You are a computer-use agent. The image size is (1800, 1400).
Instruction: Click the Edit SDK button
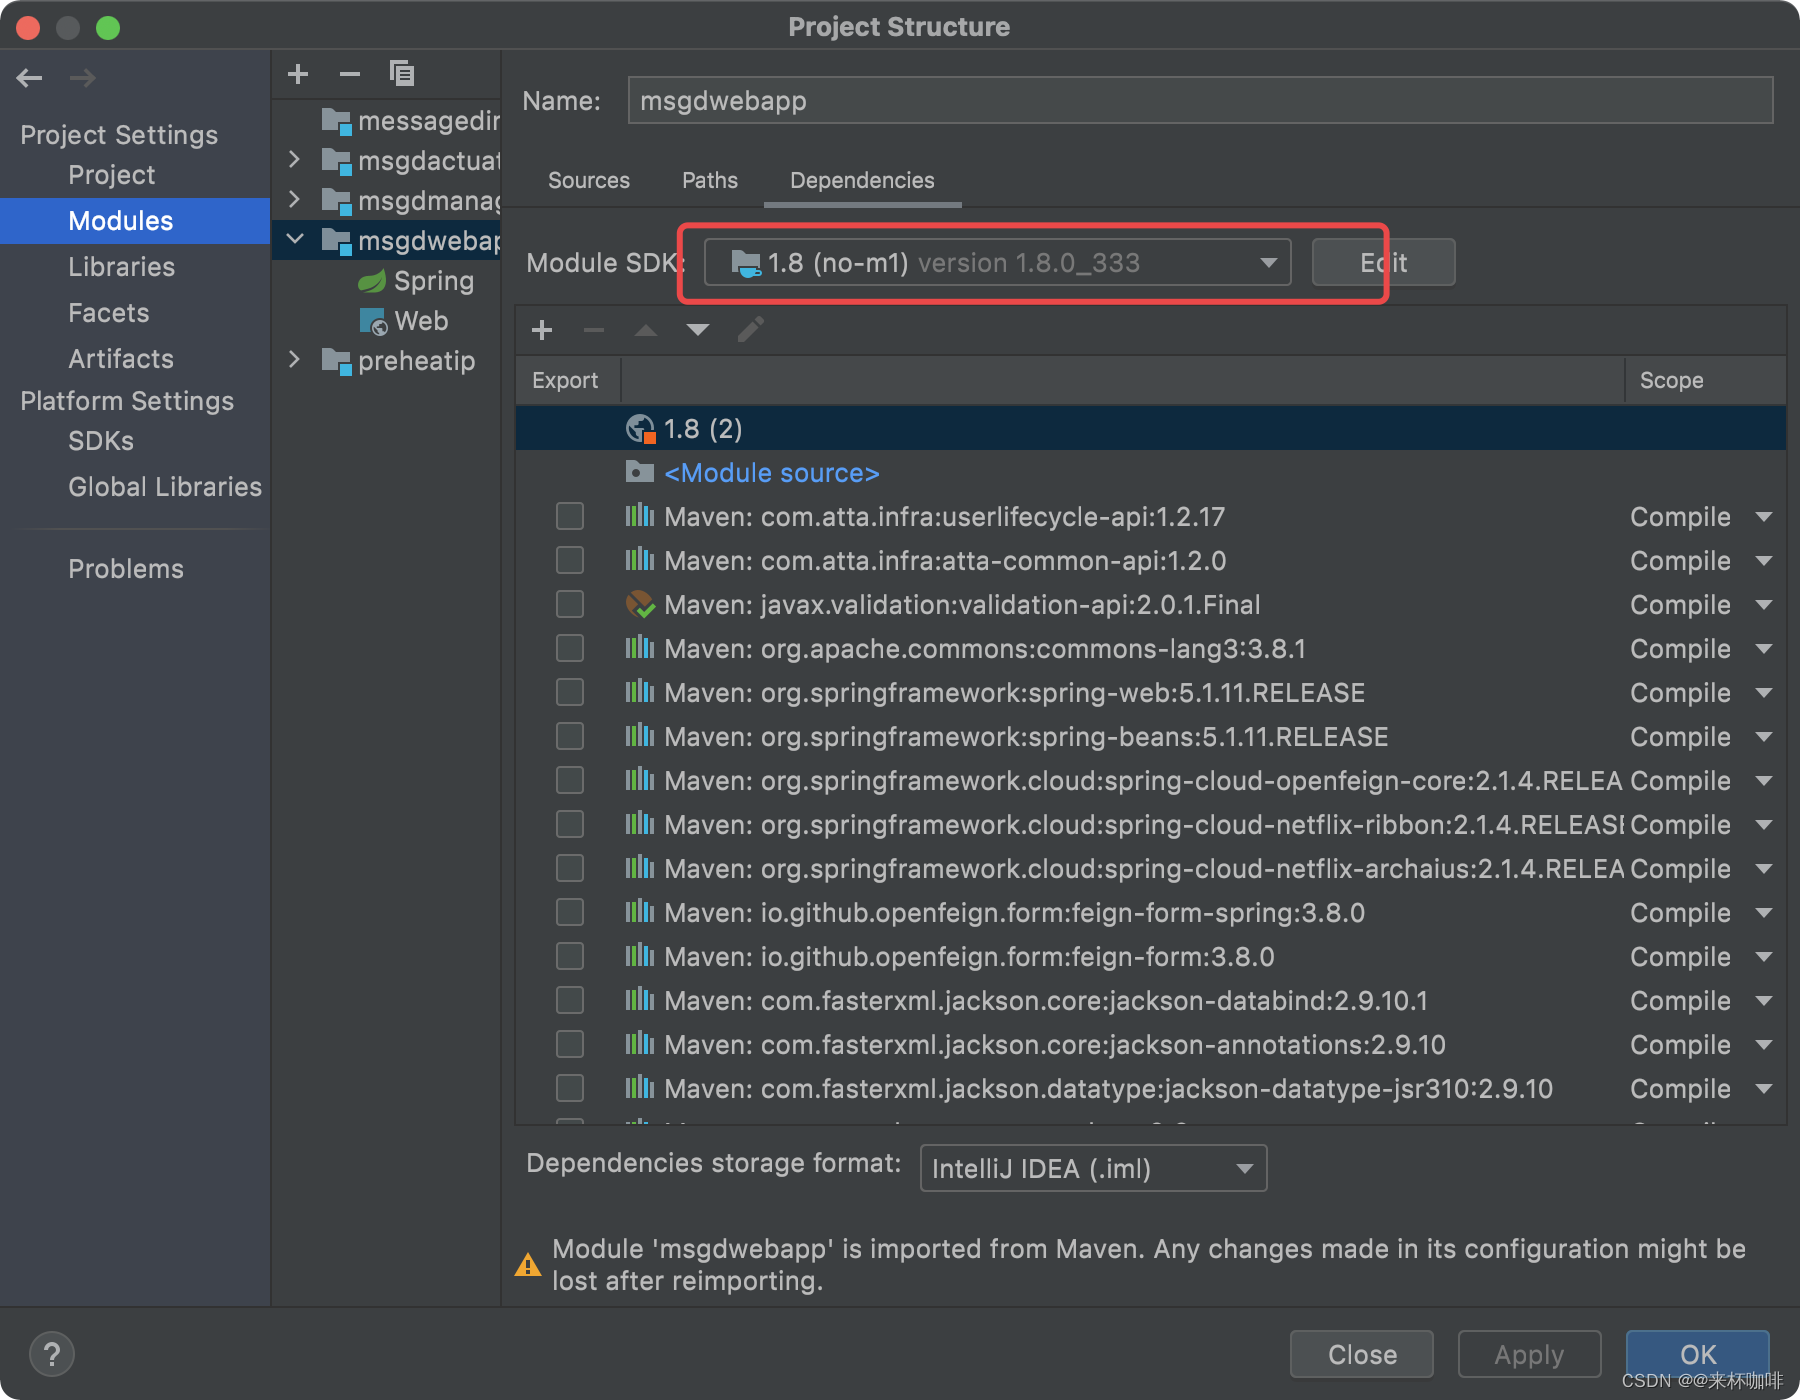click(x=1383, y=263)
